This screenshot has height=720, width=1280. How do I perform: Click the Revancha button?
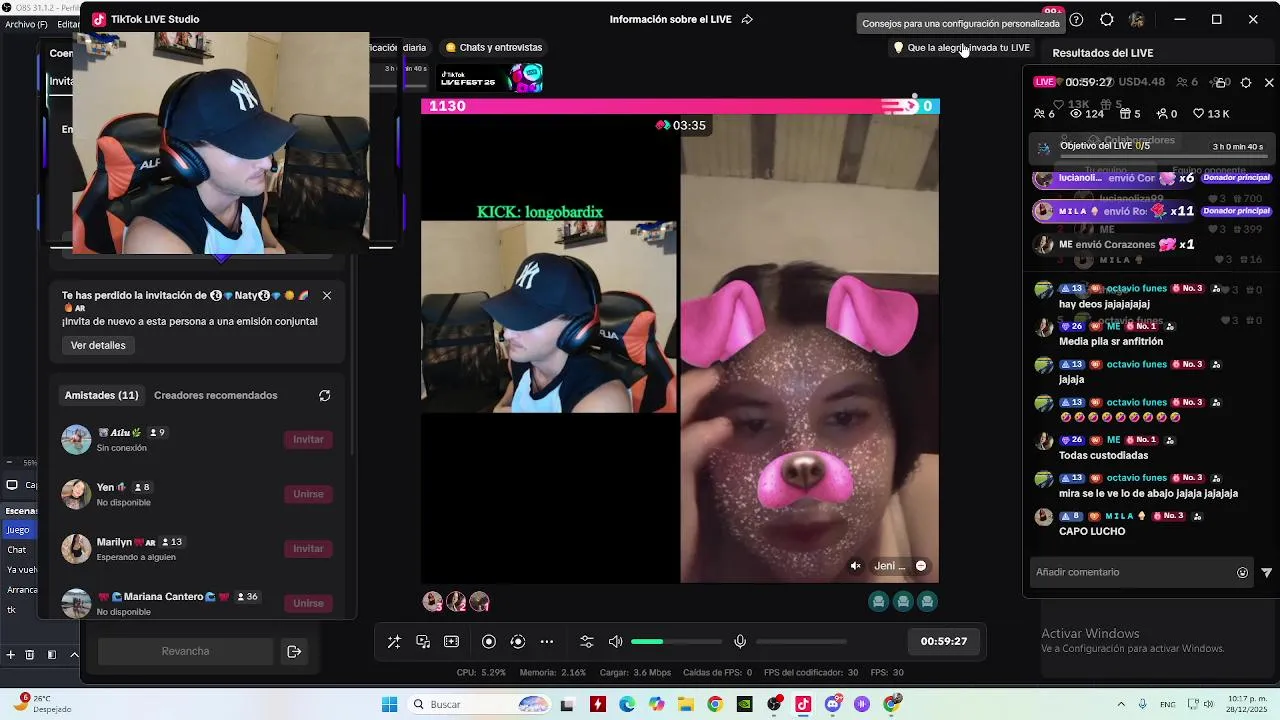click(185, 651)
